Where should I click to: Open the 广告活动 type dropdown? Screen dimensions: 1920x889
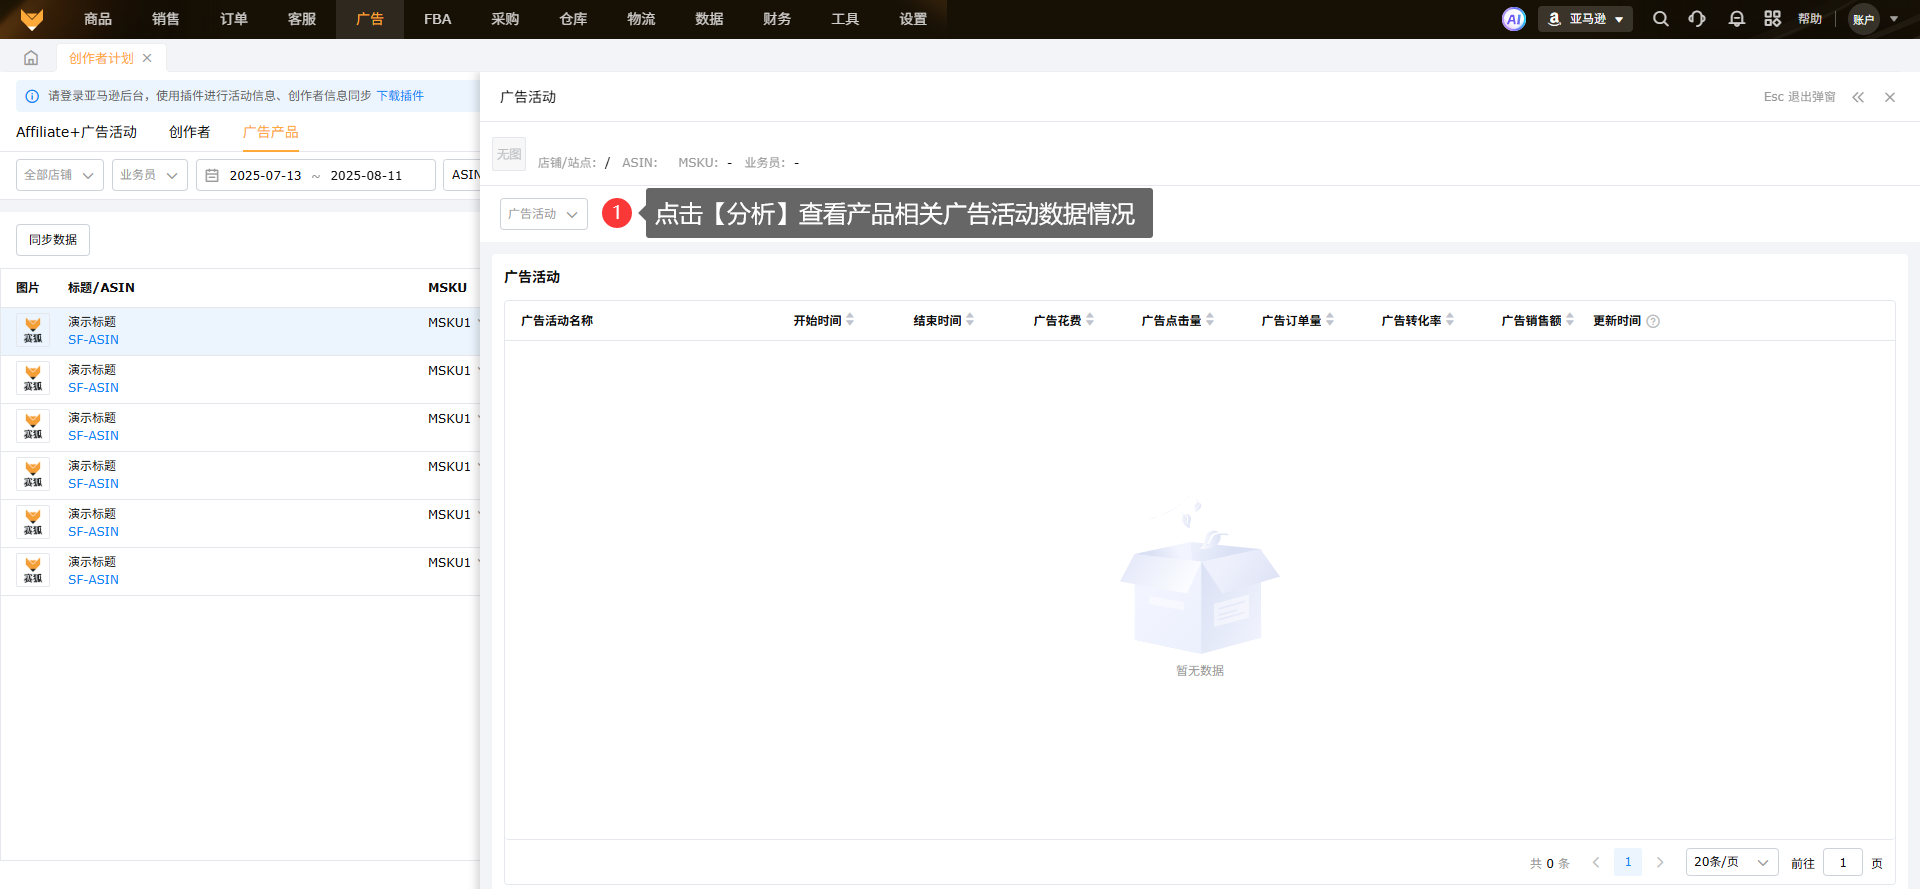pos(544,214)
